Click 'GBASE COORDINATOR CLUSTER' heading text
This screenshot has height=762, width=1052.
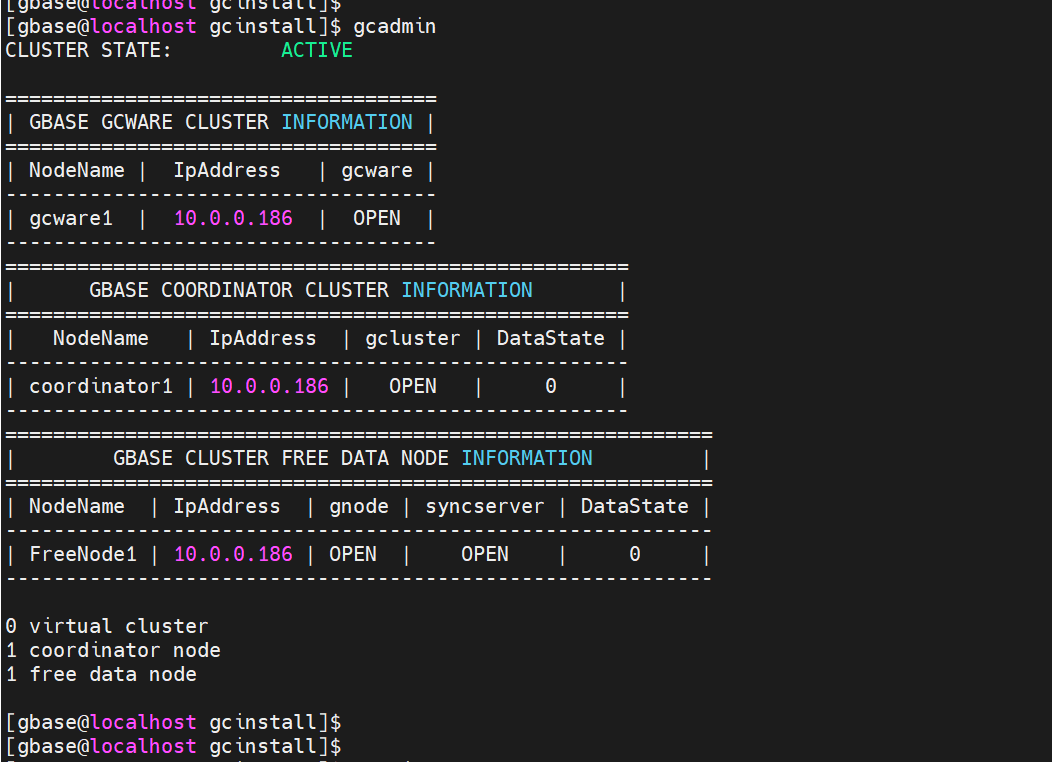[x=239, y=290]
